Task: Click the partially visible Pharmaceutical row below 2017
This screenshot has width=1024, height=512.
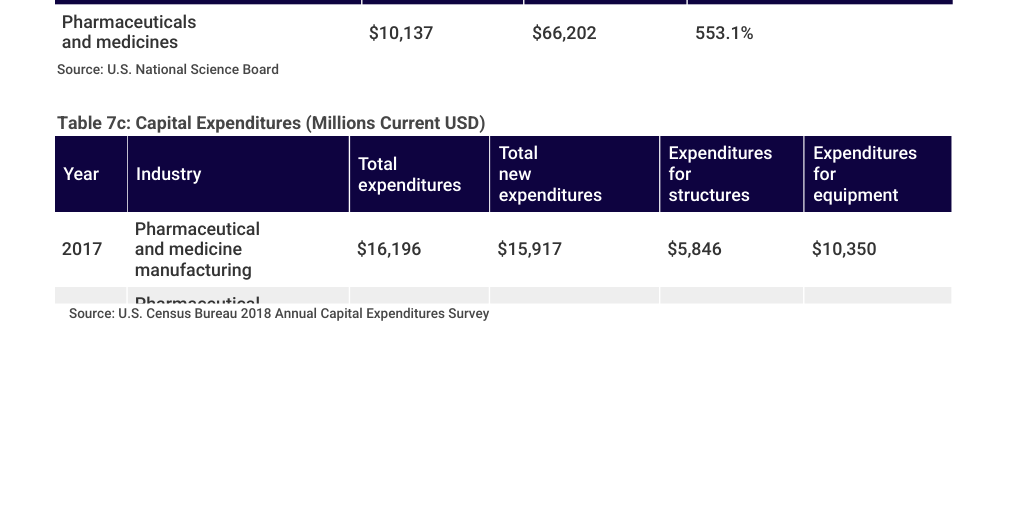Action: pos(197,299)
